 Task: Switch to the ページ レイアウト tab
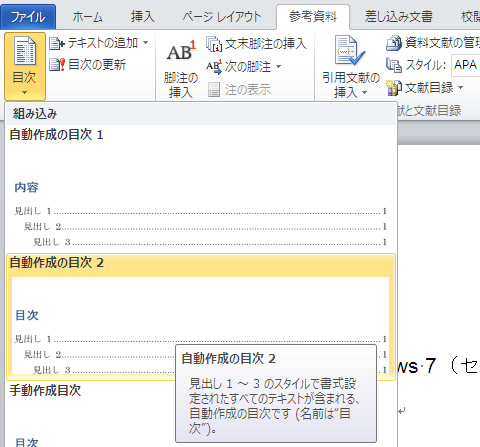click(x=222, y=17)
